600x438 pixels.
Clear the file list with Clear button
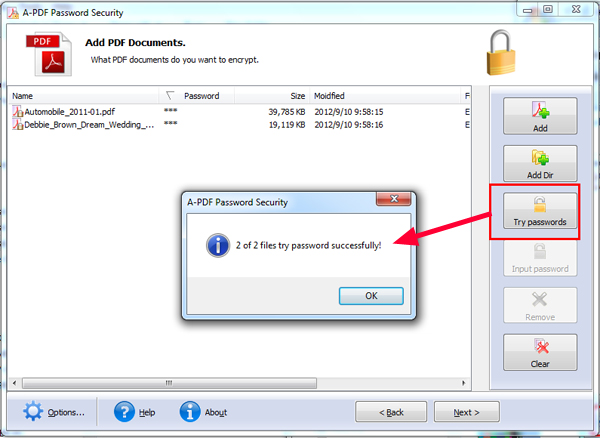(540, 352)
